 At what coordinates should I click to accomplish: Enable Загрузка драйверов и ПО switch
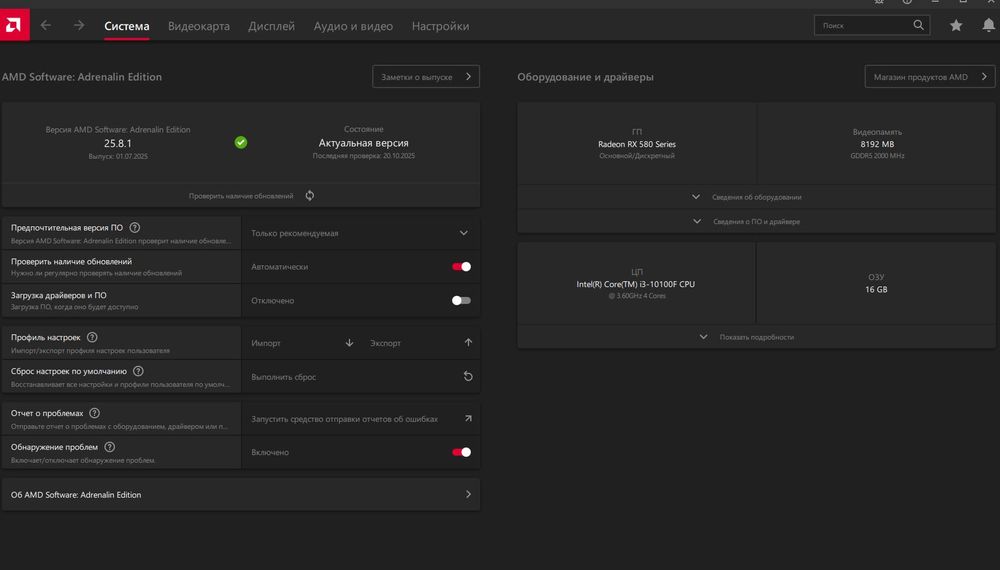click(x=461, y=300)
